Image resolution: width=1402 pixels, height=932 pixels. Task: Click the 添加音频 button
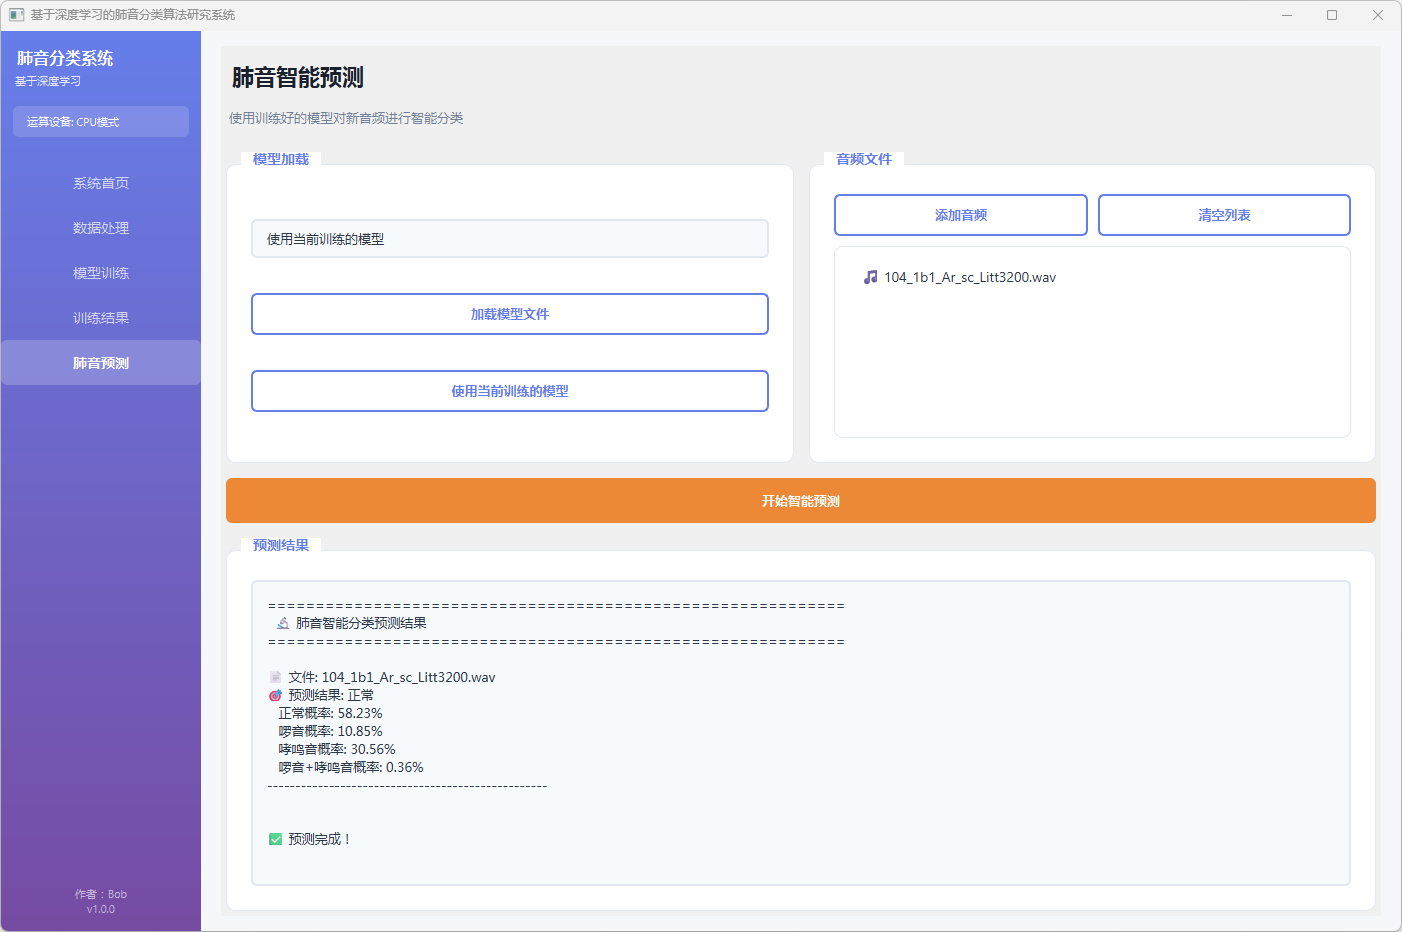pyautogui.click(x=961, y=215)
